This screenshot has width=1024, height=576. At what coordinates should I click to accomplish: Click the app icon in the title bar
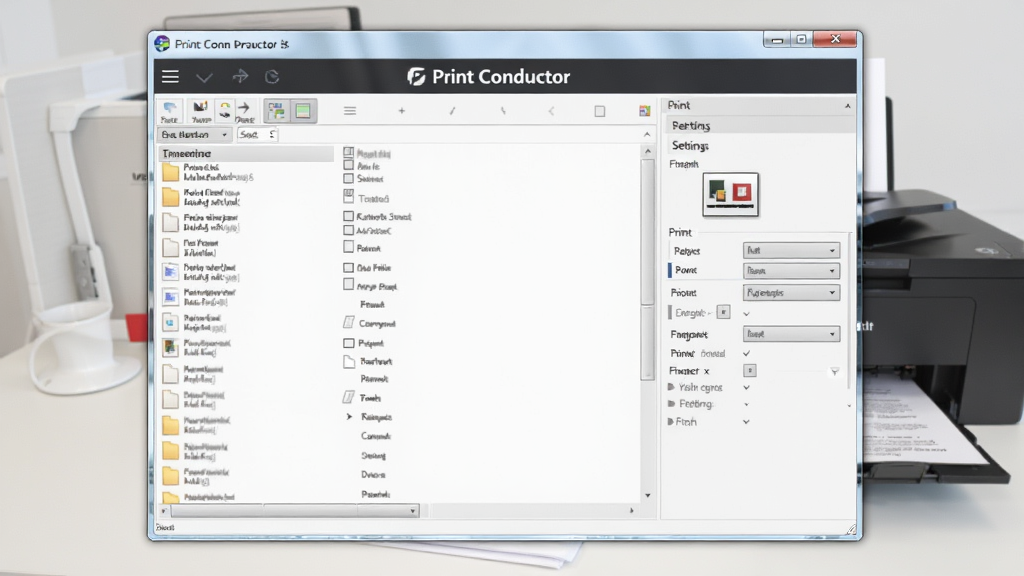162,44
